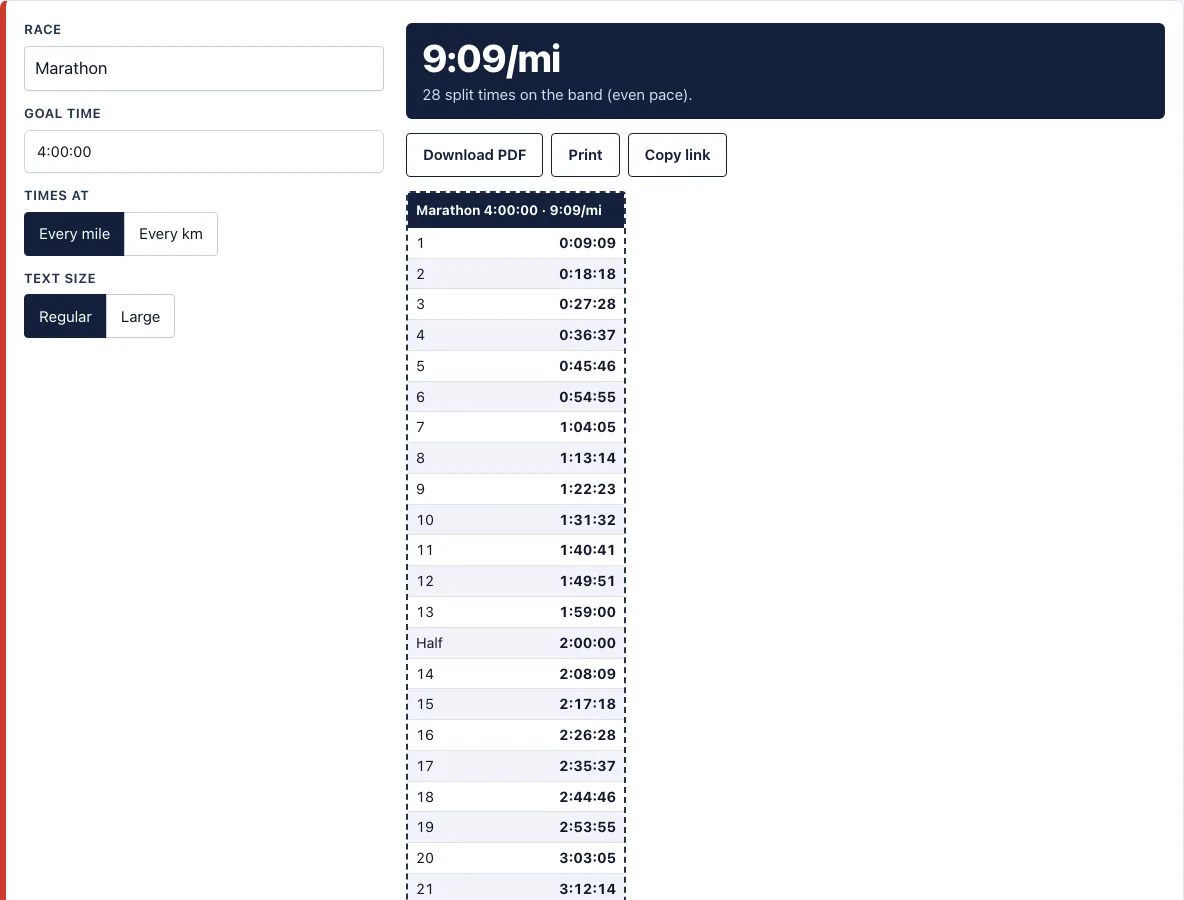
Task: Select mile 11 split 1:40:41
Action: click(587, 550)
